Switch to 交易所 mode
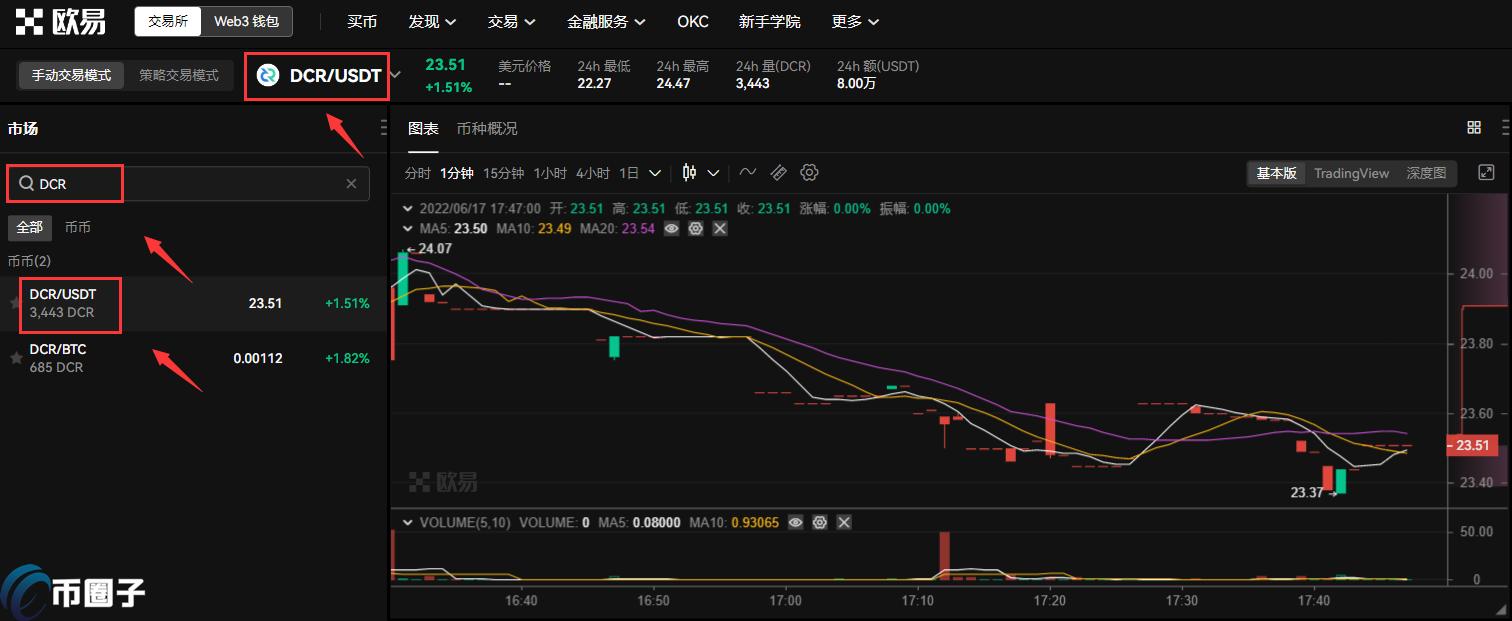The width and height of the screenshot is (1512, 621). click(x=168, y=21)
